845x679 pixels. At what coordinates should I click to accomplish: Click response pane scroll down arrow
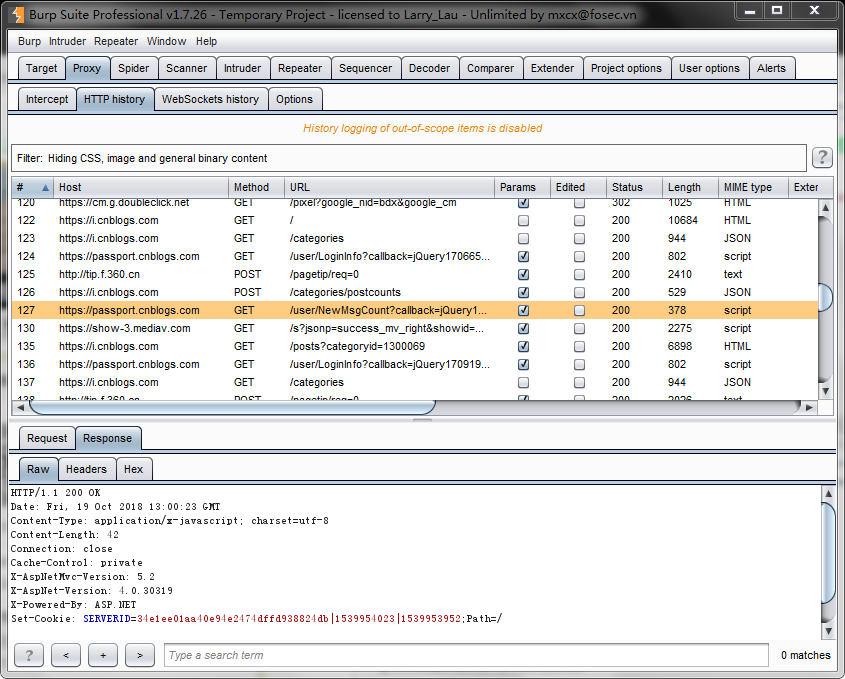828,630
